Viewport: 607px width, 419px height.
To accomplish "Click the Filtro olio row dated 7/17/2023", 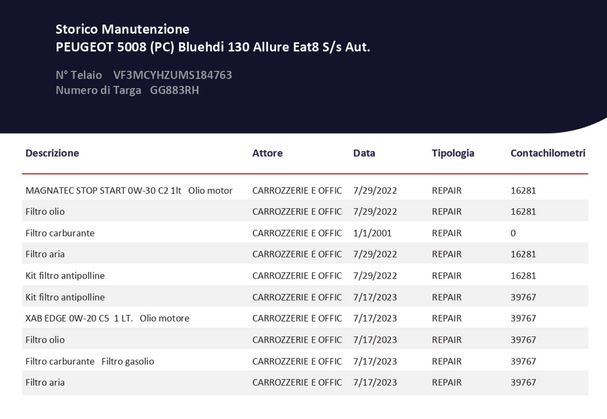I will 305,340.
